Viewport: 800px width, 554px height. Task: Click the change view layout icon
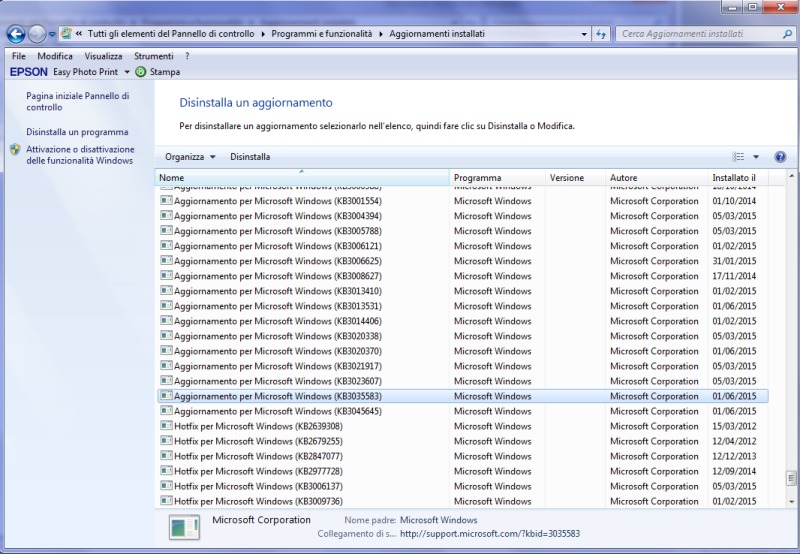pos(739,157)
